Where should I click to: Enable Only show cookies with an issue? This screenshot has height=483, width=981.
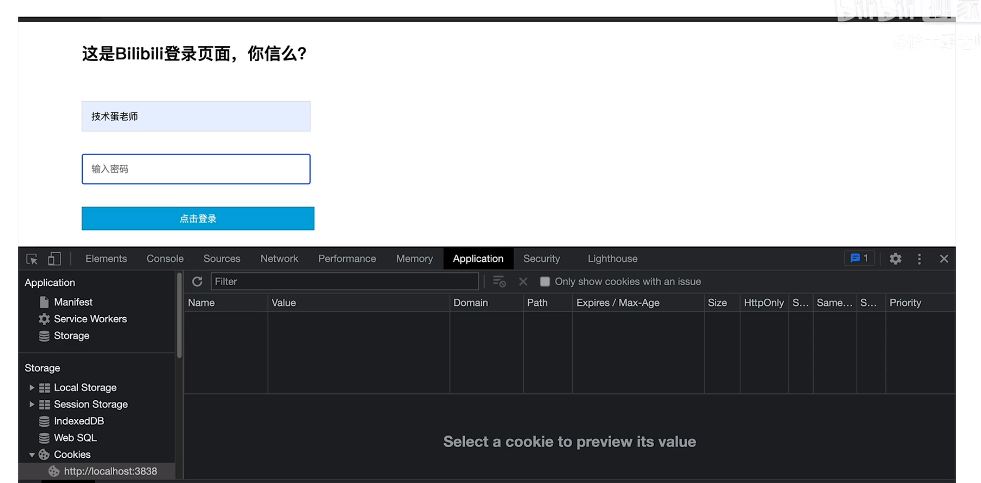point(545,282)
